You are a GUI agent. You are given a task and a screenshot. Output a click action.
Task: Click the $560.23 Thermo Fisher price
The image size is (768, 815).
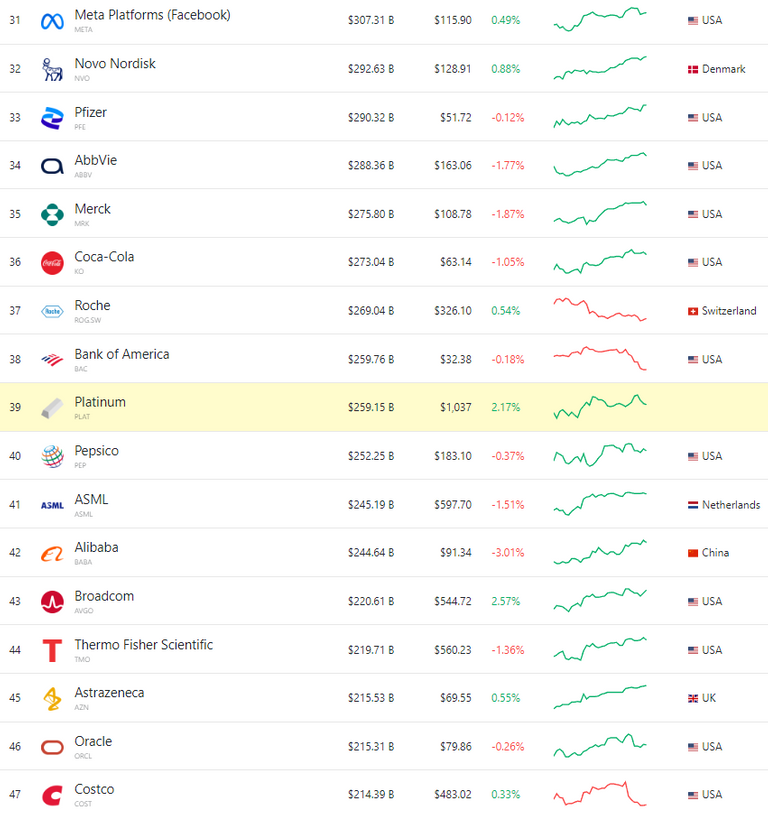[453, 650]
